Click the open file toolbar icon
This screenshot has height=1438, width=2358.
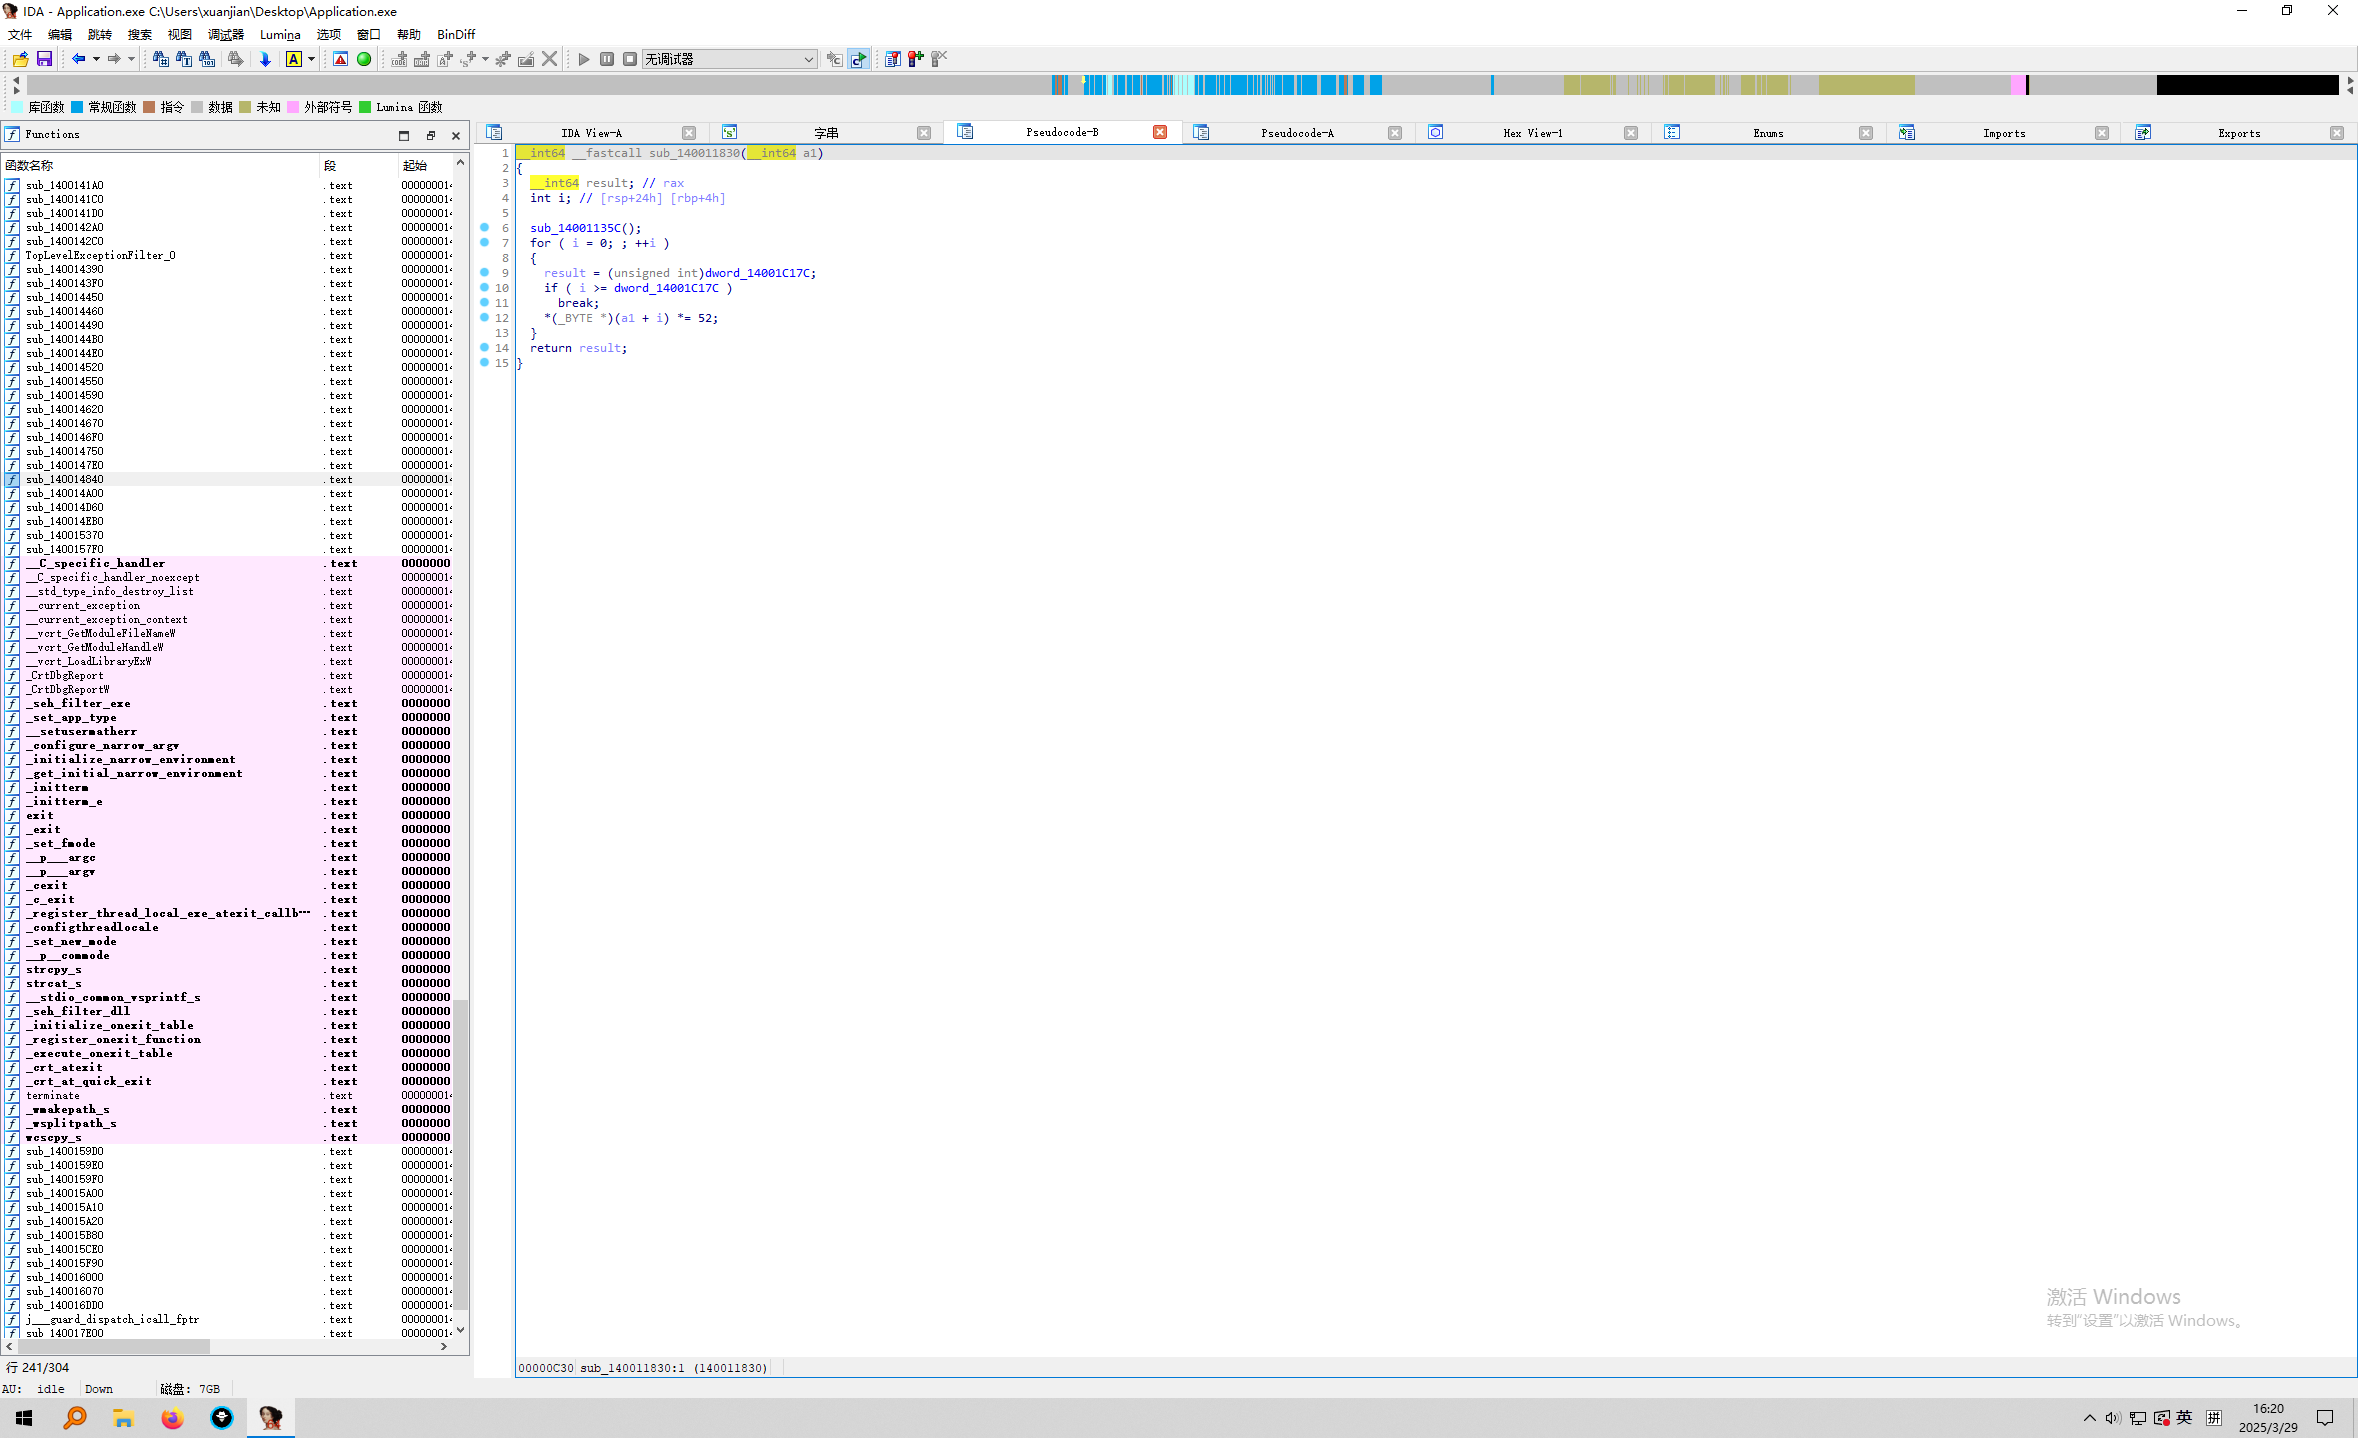tap(20, 59)
